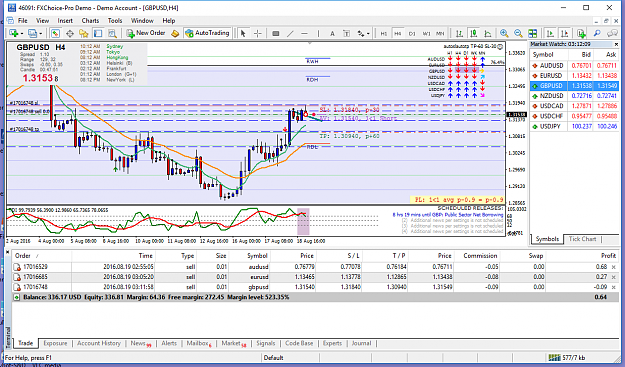The height and width of the screenshot is (367, 625).
Task: Close the audusd order 17016529
Action: (x=614, y=267)
